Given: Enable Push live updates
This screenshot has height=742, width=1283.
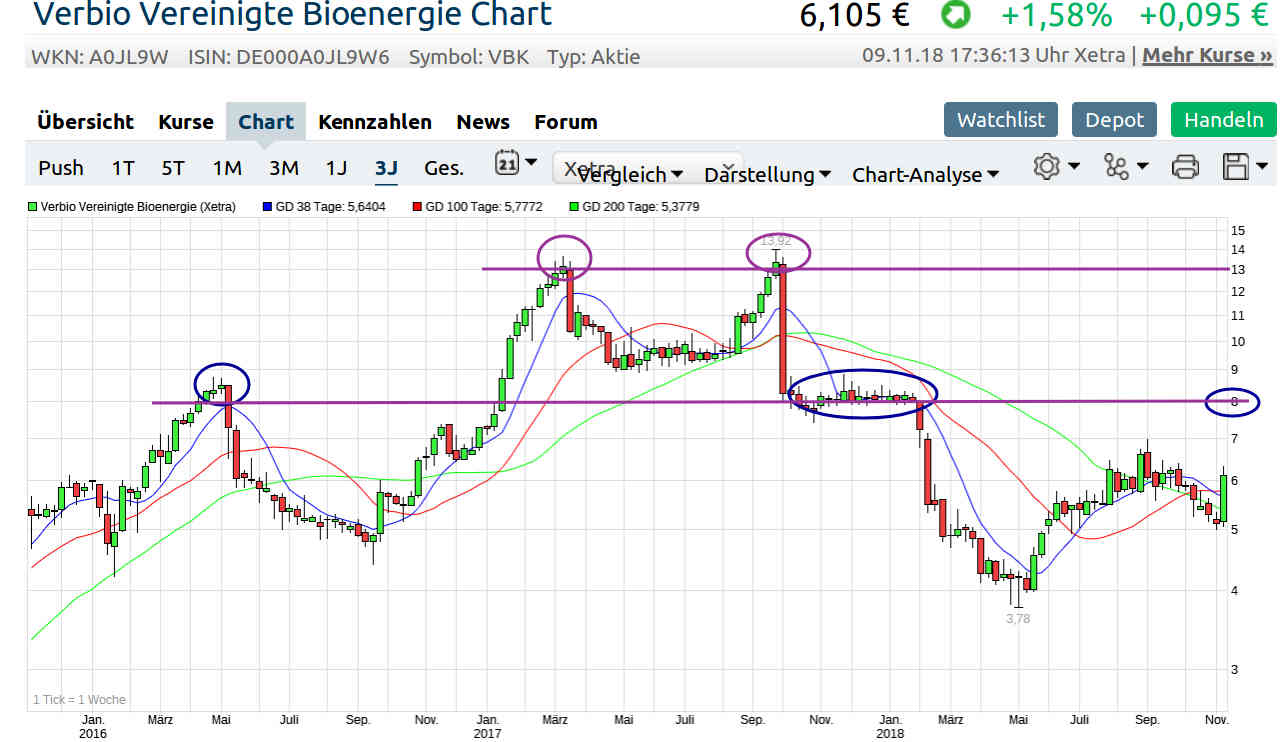Looking at the screenshot, I should coord(61,167).
